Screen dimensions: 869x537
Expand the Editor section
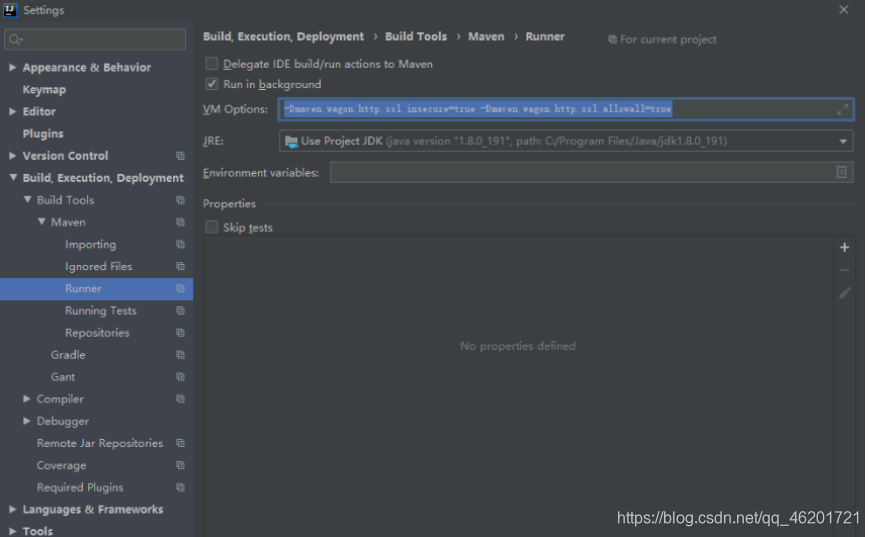12,111
